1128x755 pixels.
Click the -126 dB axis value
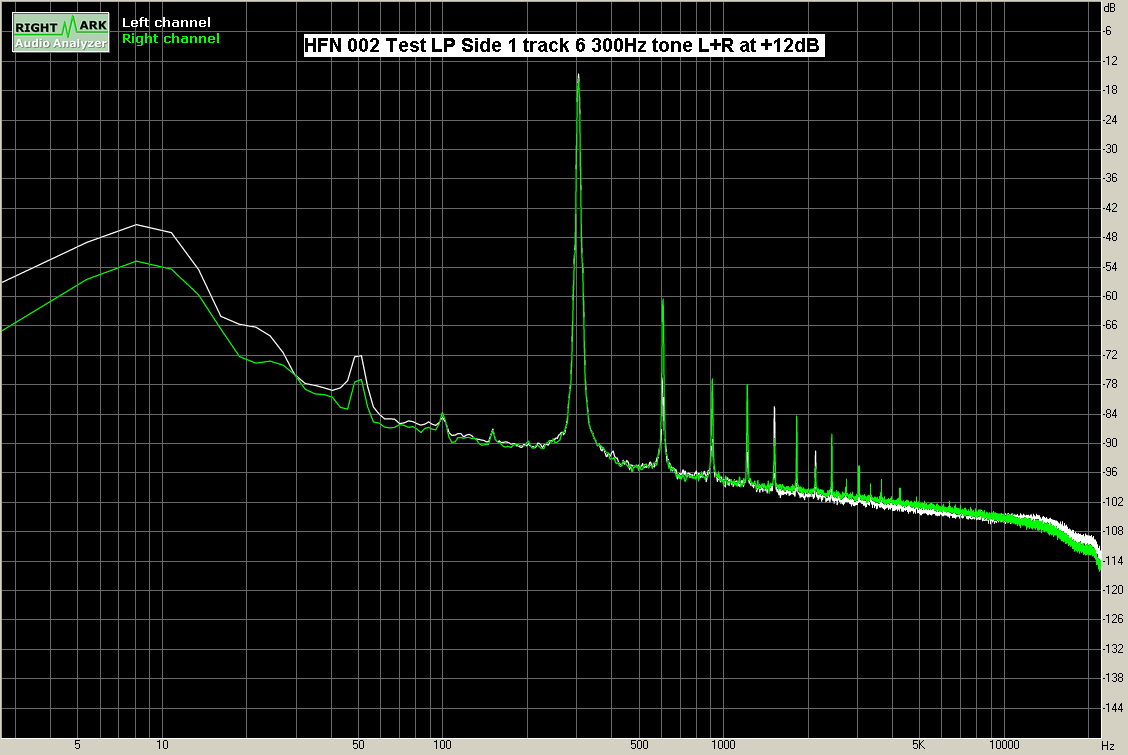[1112, 619]
